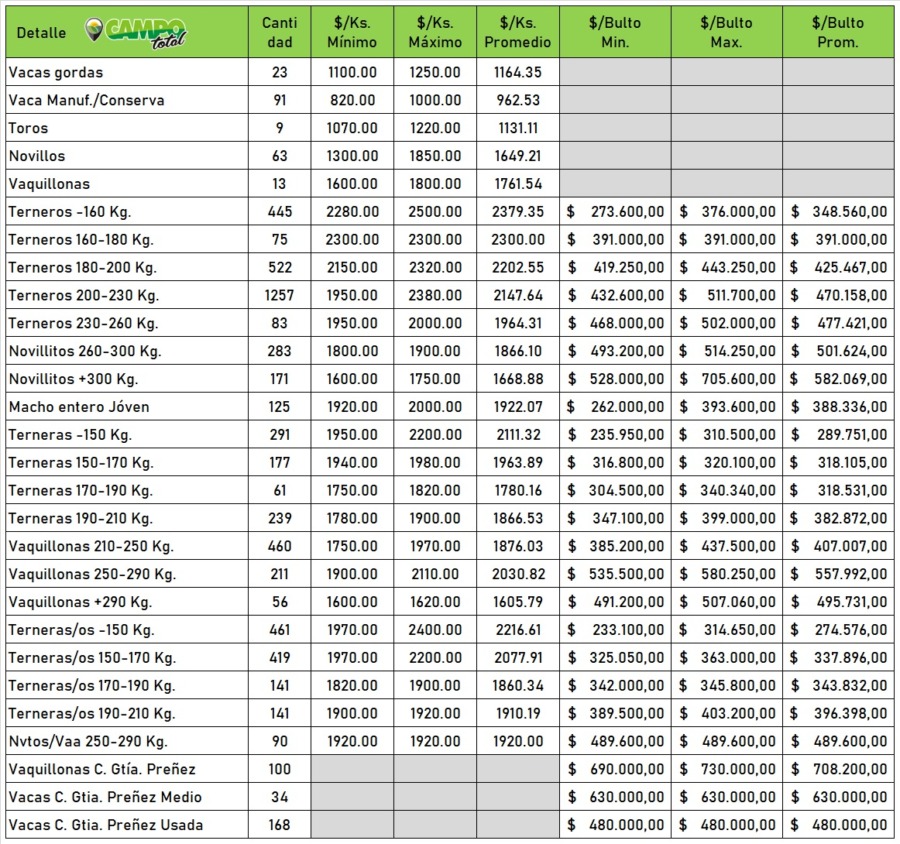Click the $/Ks. Promedio column header
Image resolution: width=900 pixels, height=844 pixels.
(x=517, y=32)
